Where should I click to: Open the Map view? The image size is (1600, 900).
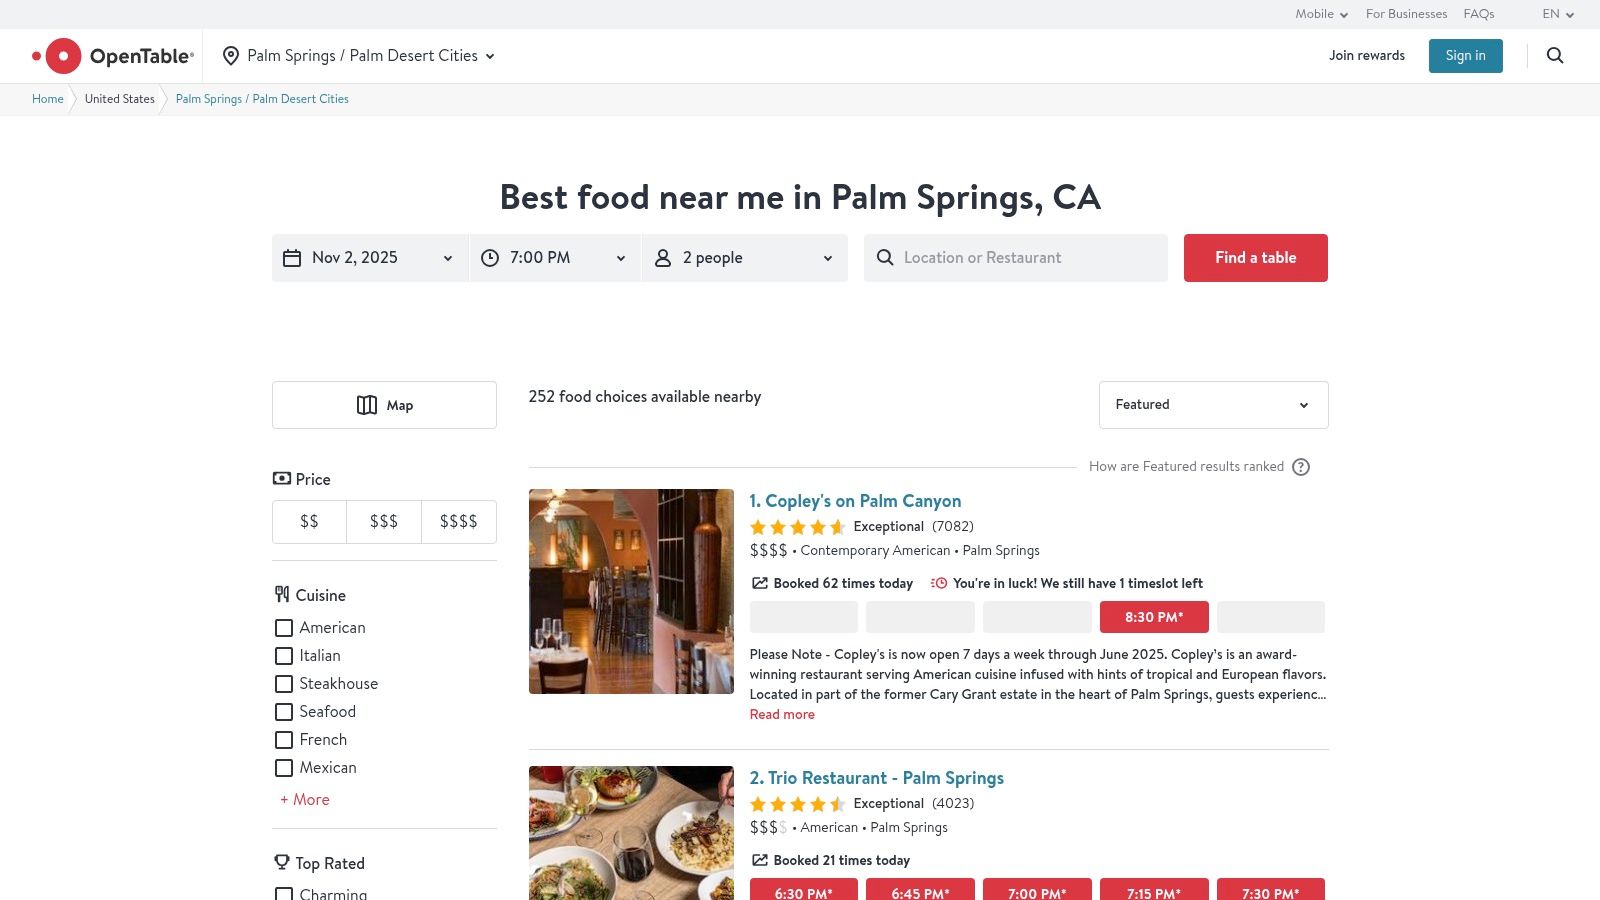[x=384, y=405]
